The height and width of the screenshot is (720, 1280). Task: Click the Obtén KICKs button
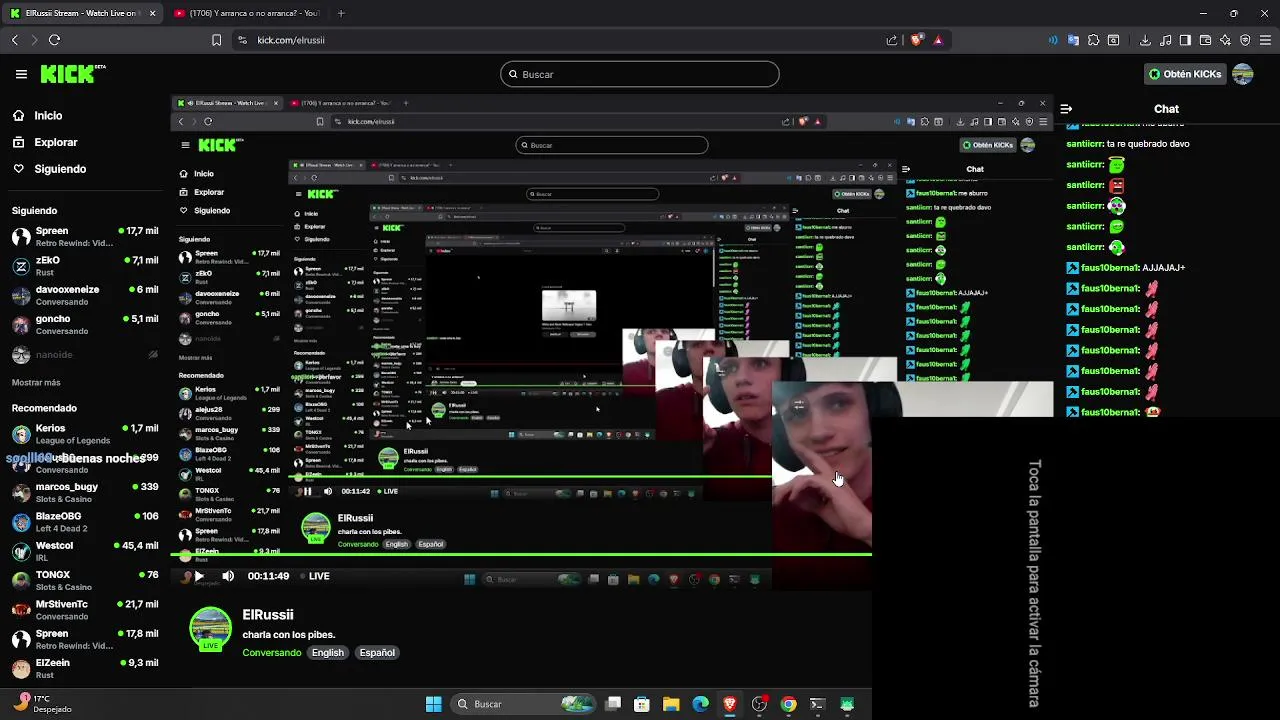(x=1185, y=74)
